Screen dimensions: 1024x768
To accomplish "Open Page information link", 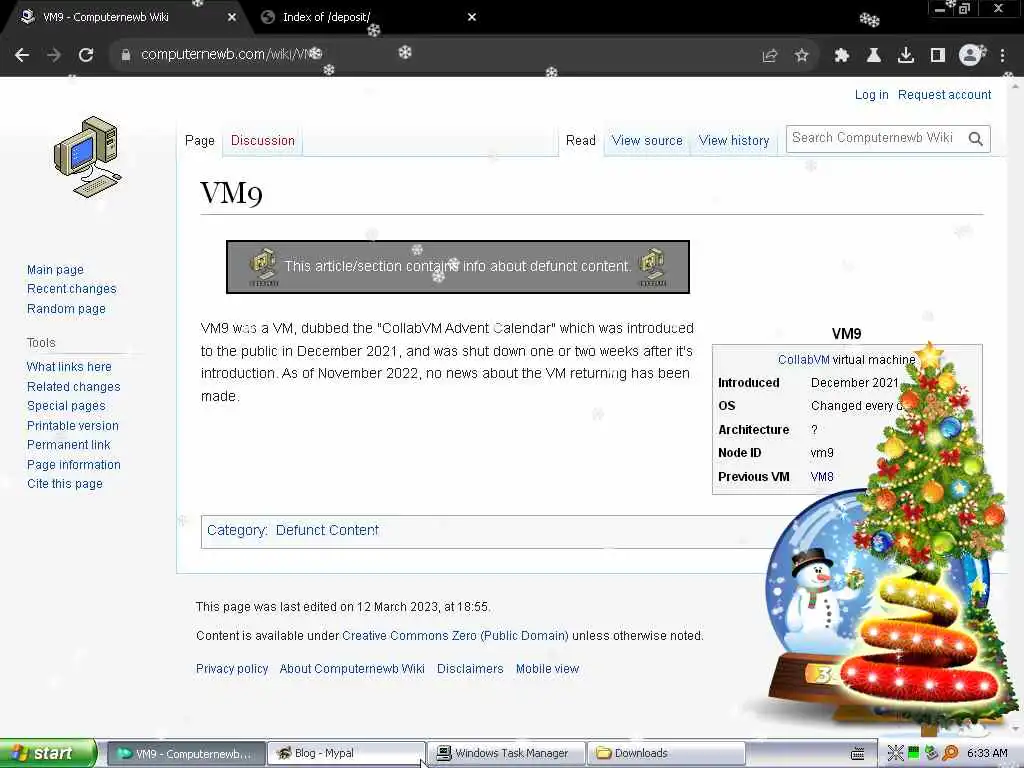I will pyautogui.click(x=73, y=464).
